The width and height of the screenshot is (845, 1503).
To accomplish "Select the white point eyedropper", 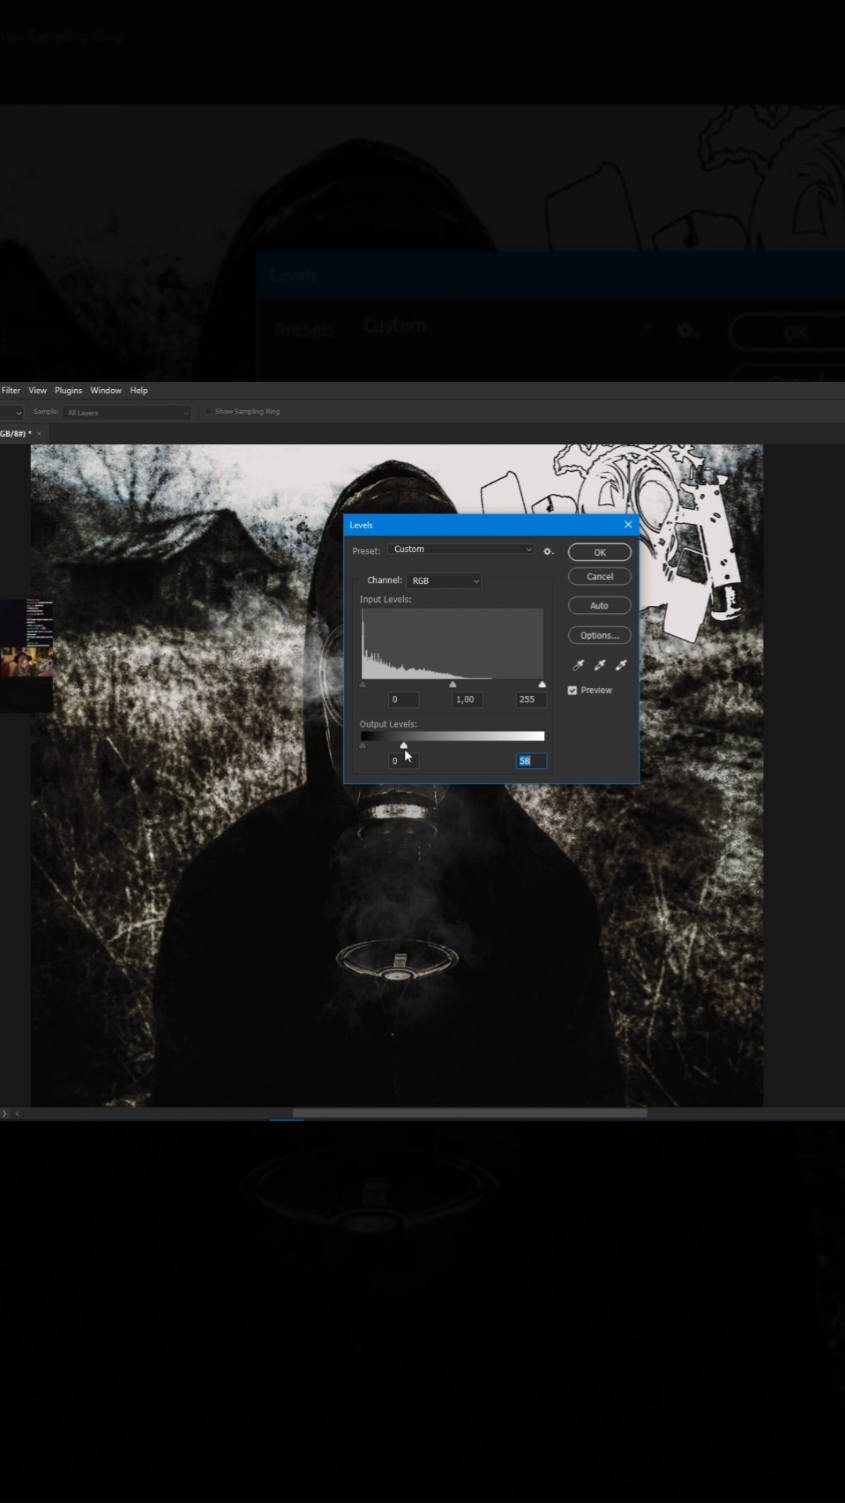I will pyautogui.click(x=621, y=665).
